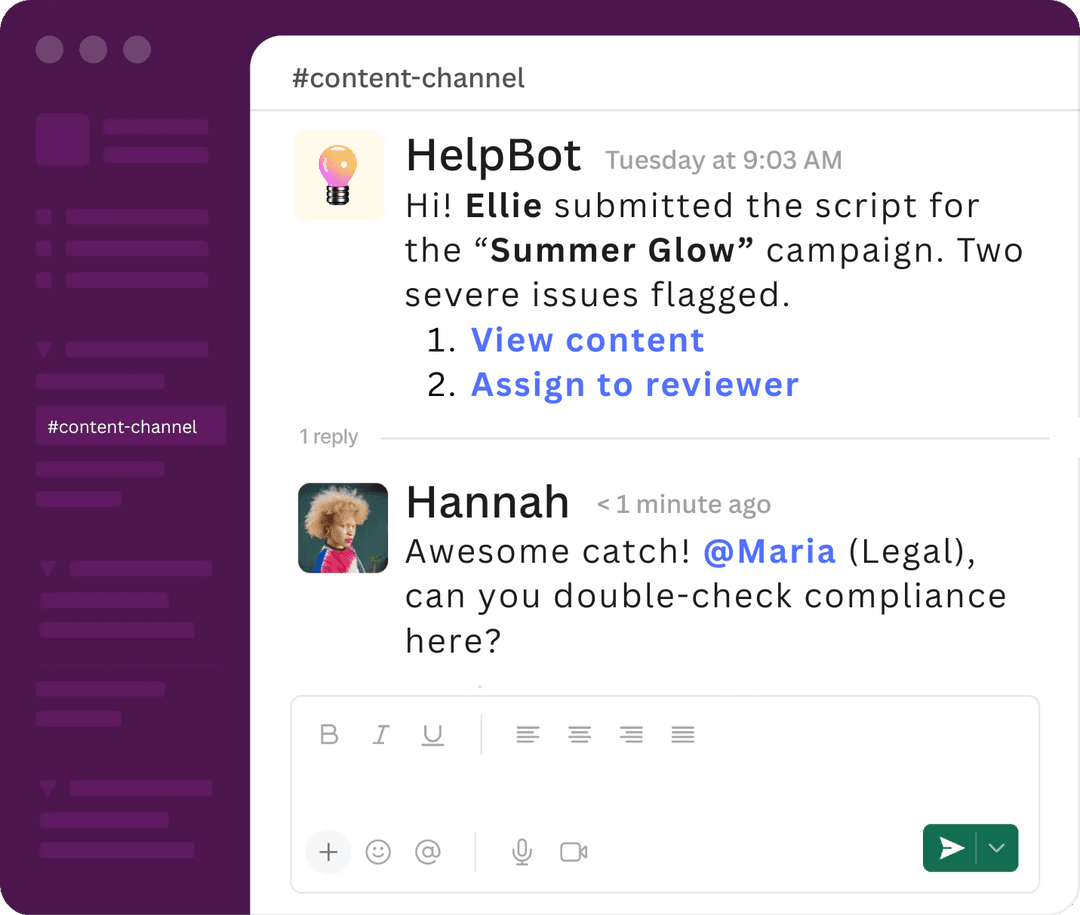Record audio with the microphone icon
Viewport: 1080px width, 915px height.
(521, 852)
